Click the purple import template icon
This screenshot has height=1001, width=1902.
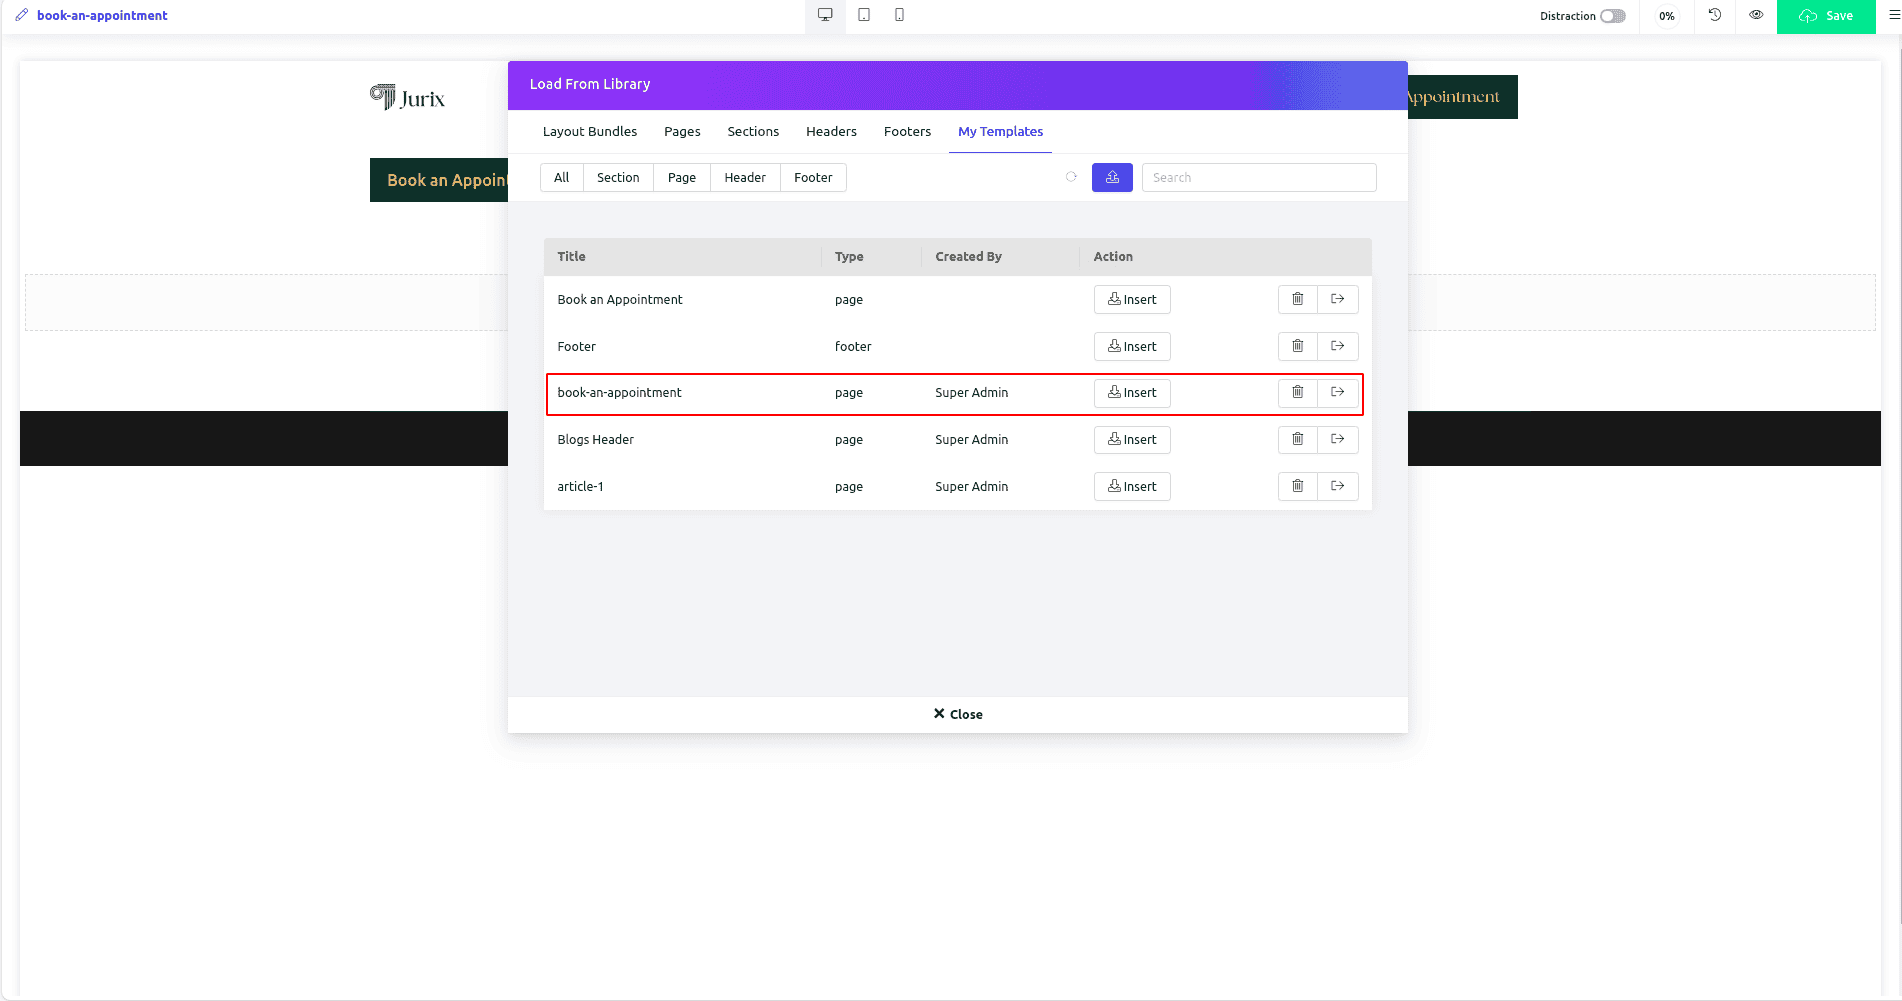(1112, 177)
